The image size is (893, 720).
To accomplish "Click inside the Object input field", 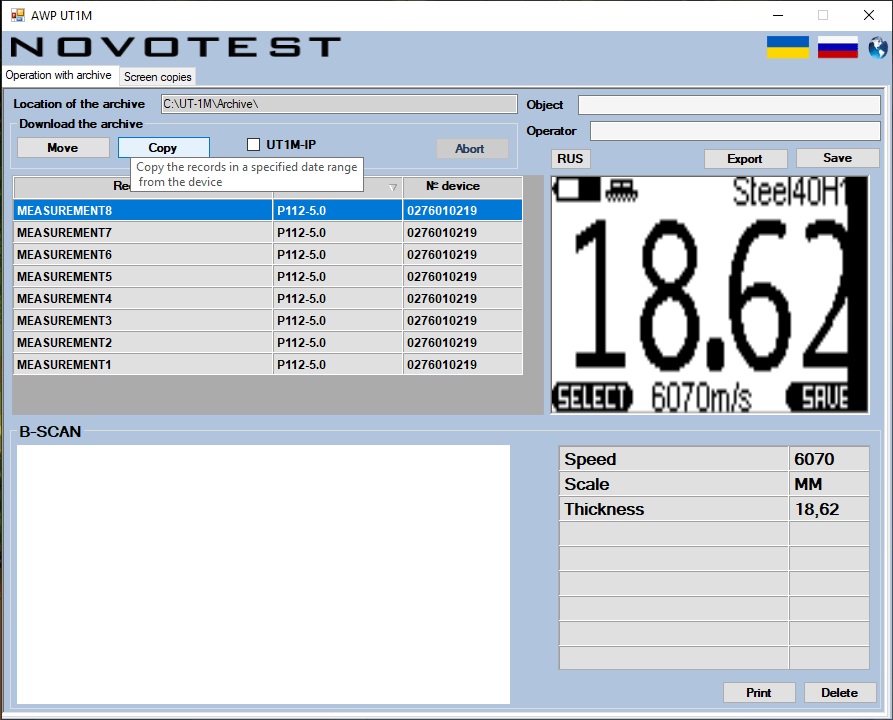I will pos(735,104).
